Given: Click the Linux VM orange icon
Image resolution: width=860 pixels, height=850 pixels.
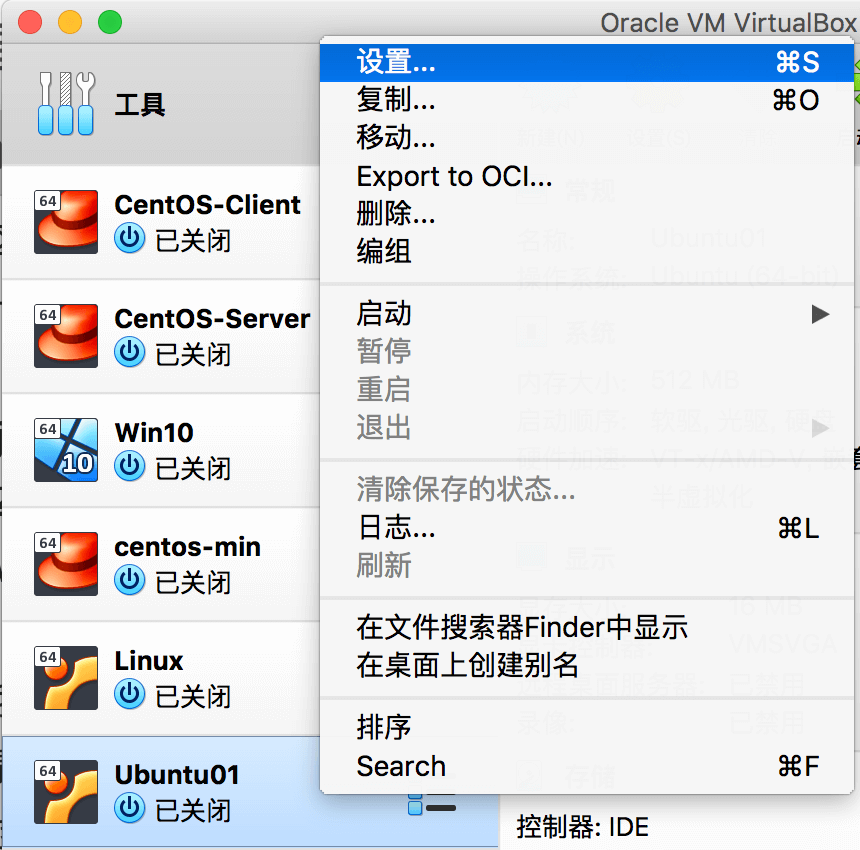Looking at the screenshot, I should coord(66,678).
